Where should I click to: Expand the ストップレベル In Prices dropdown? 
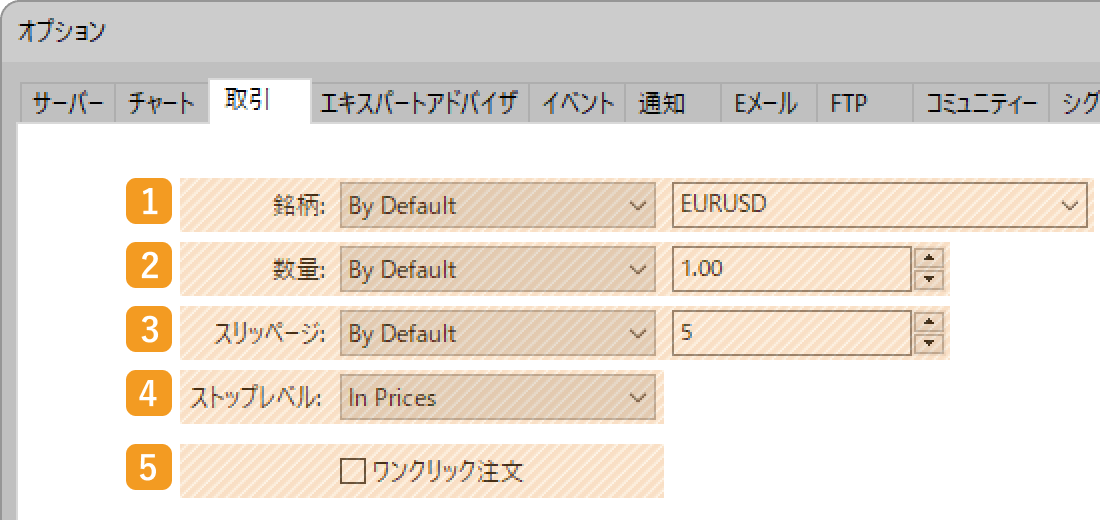point(498,397)
